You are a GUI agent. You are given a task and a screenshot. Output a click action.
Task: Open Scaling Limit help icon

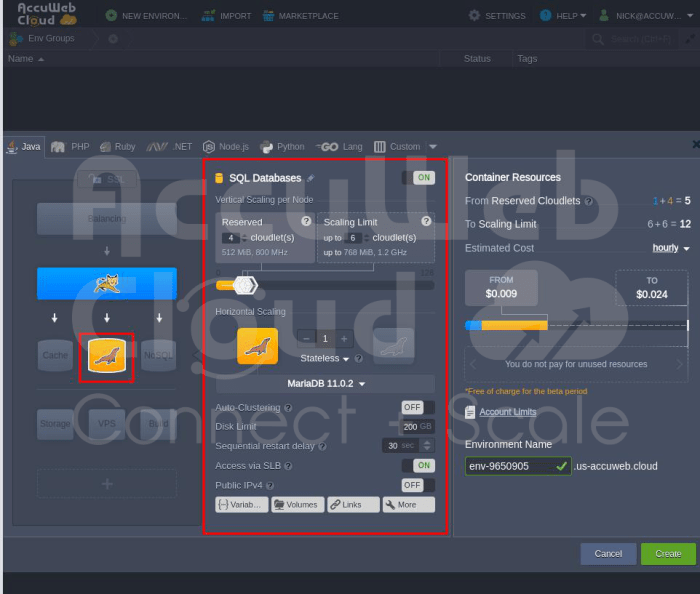426,221
